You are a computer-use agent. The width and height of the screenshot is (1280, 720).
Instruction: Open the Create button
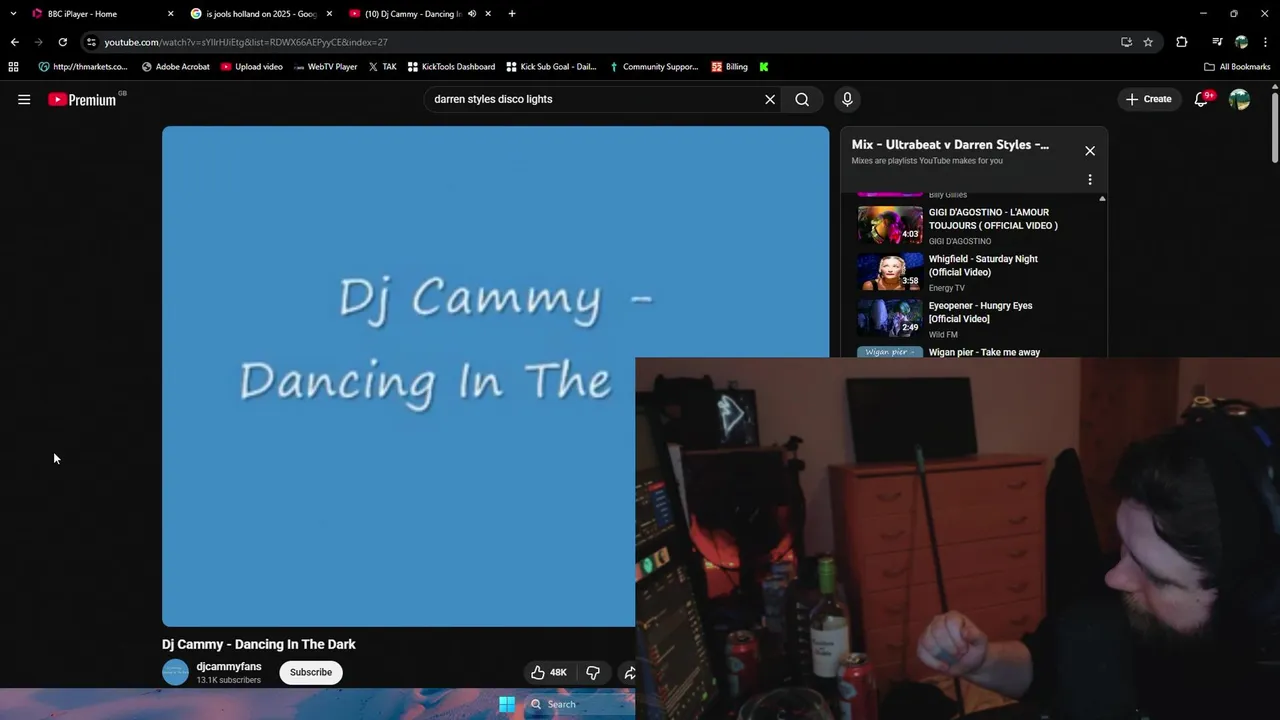click(1148, 99)
